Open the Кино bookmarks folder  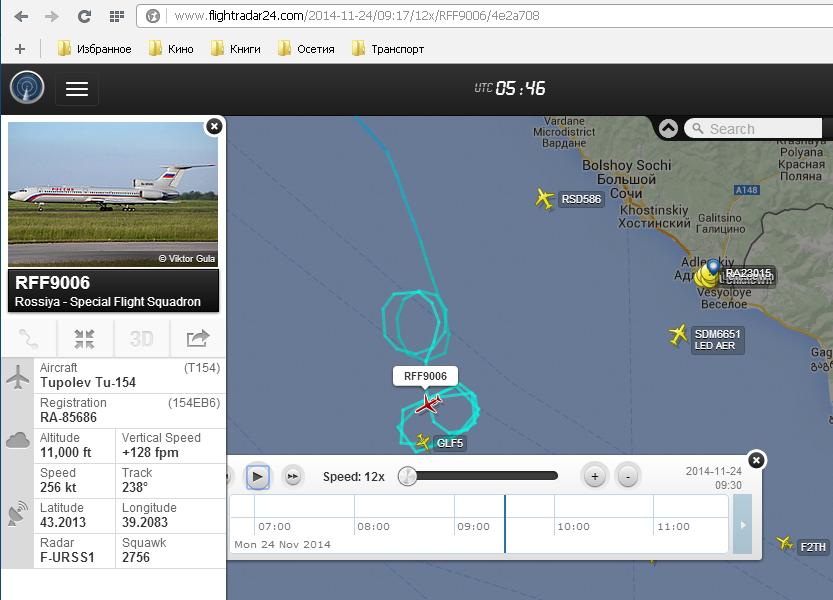point(171,49)
